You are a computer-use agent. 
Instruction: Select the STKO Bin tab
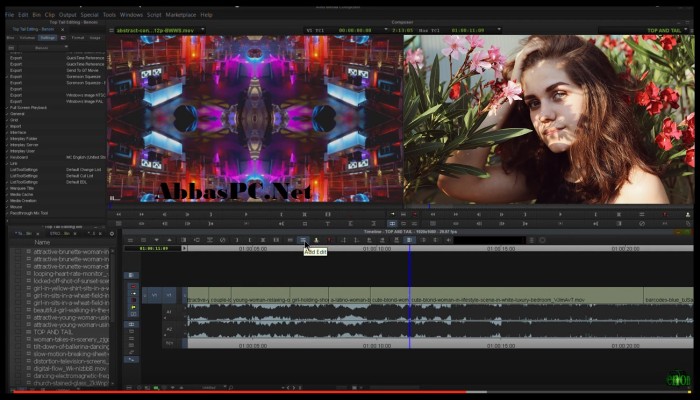coord(60,233)
